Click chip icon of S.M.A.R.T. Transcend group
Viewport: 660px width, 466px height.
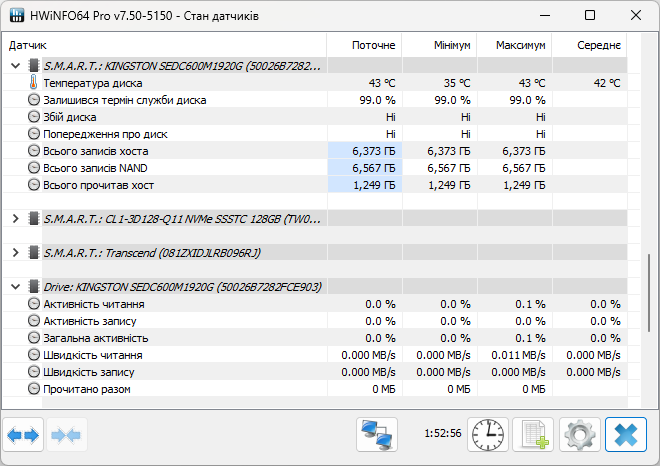point(34,253)
